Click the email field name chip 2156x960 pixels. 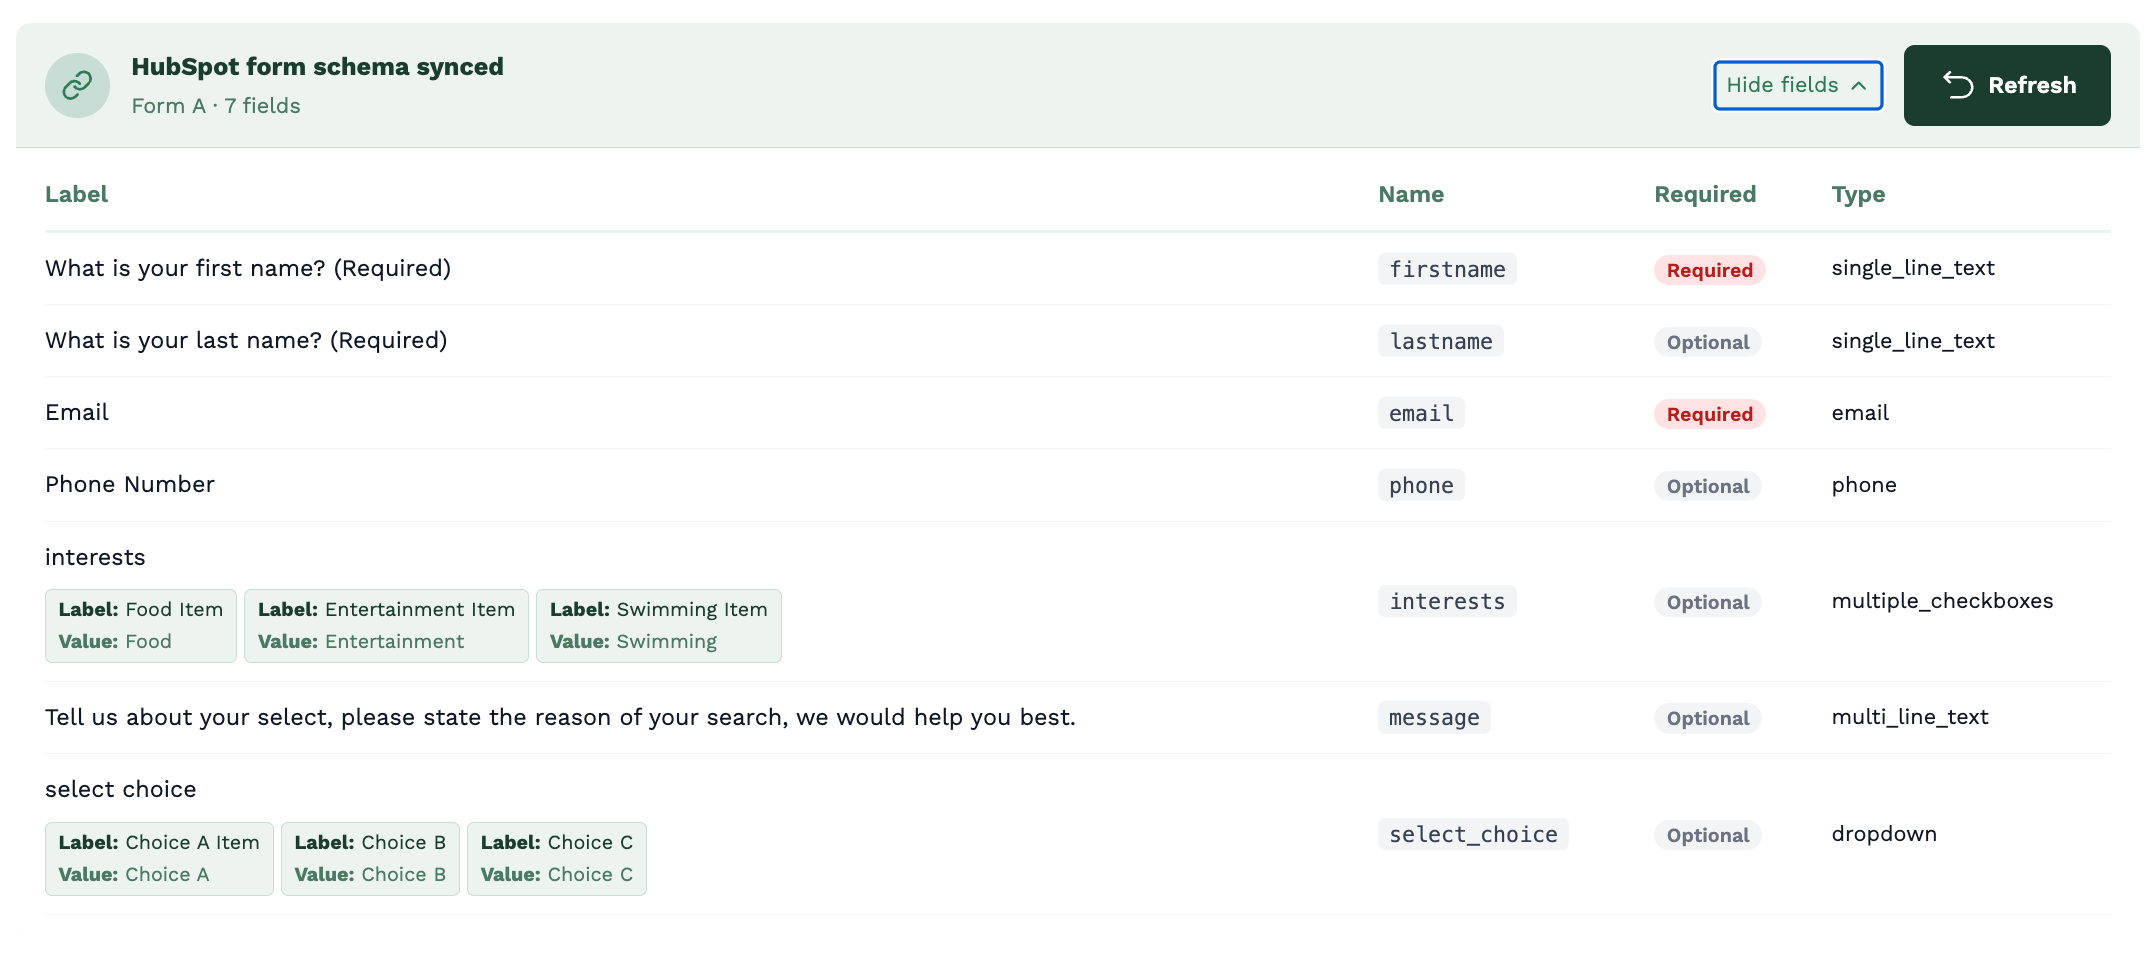click(x=1420, y=413)
